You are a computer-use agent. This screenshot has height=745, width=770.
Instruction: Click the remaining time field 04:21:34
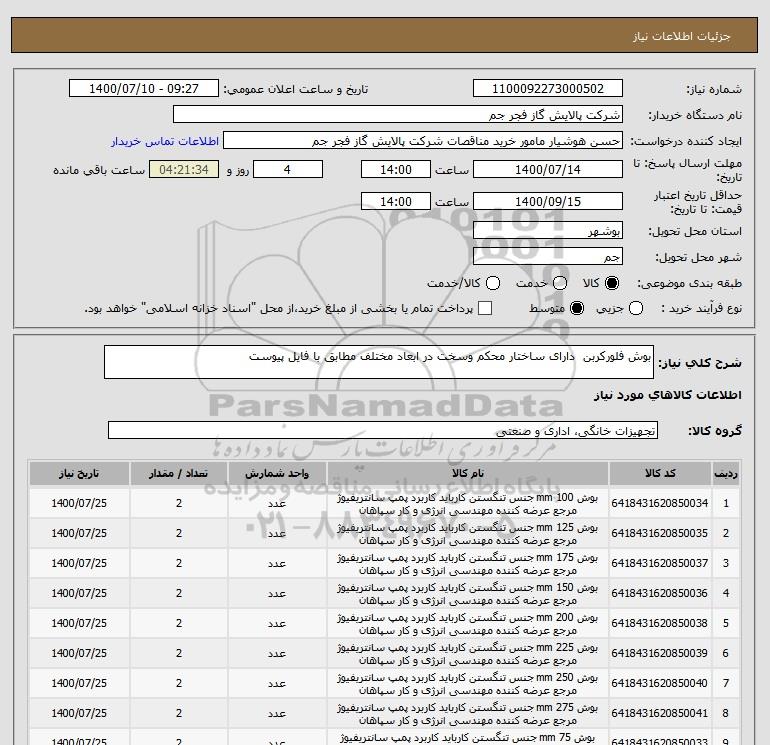pyautogui.click(x=184, y=169)
